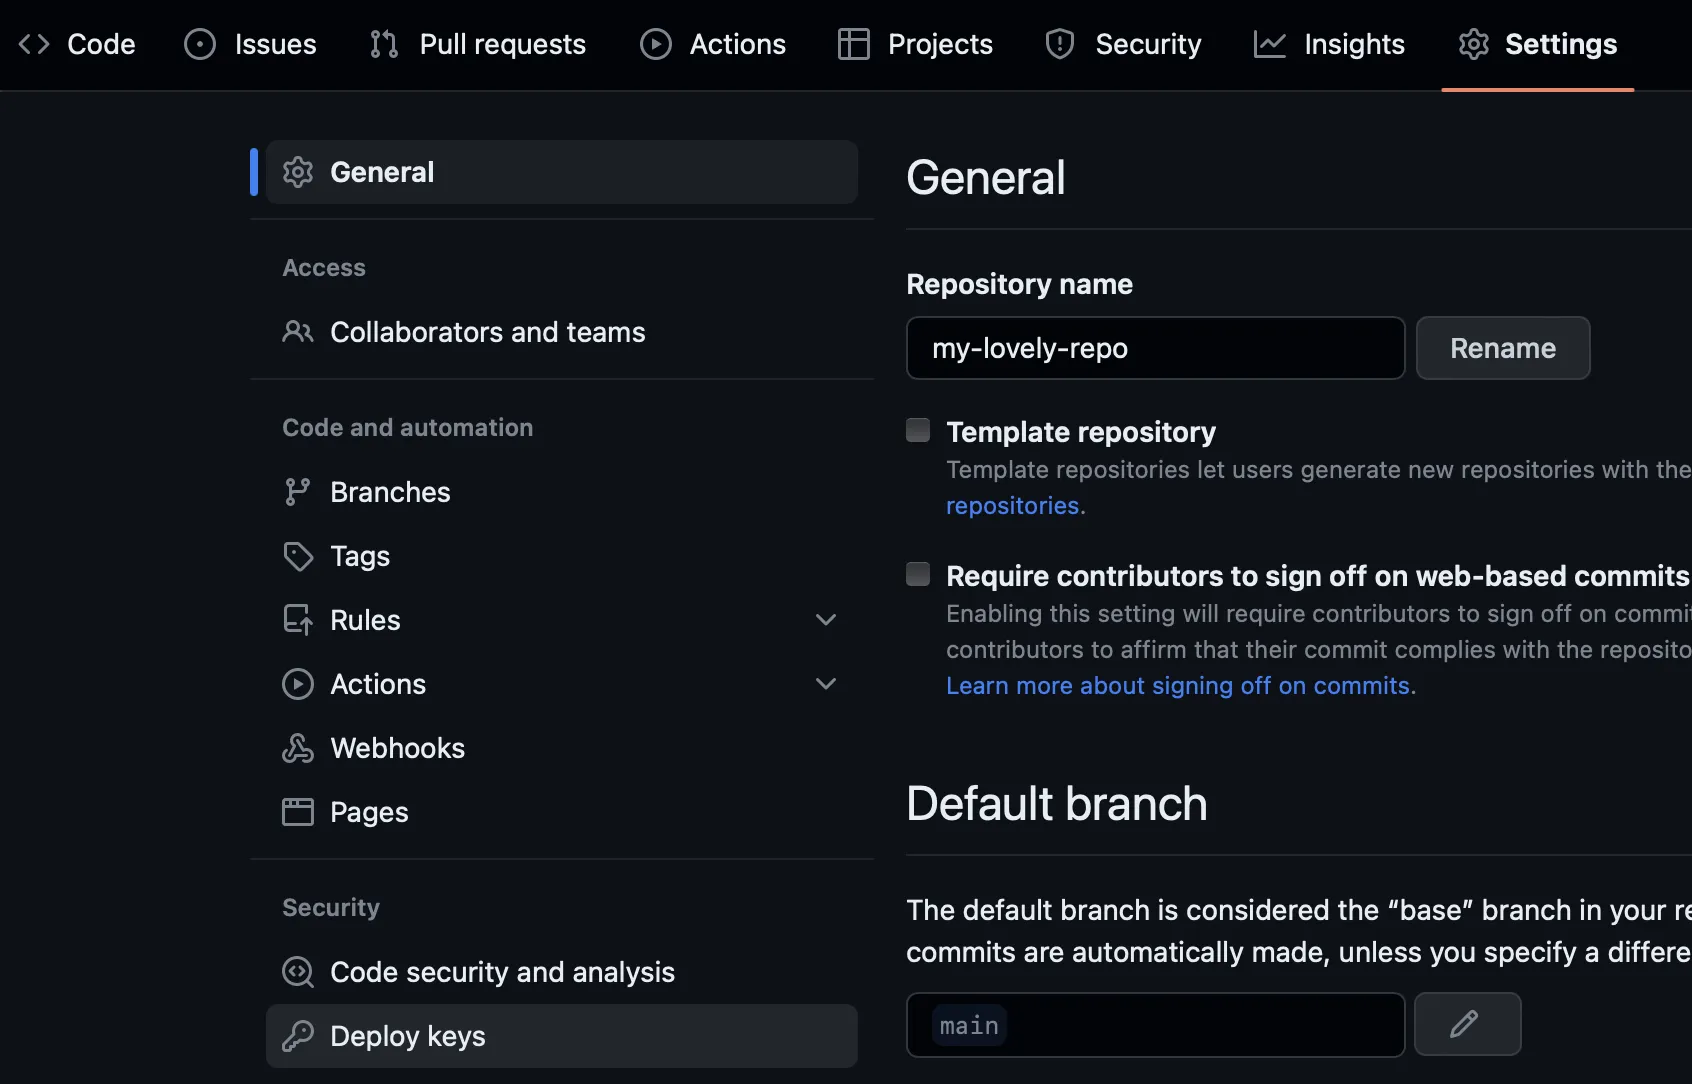Click the 'Code and automation' section label
Screen dimensions: 1692x1084
pos(408,428)
